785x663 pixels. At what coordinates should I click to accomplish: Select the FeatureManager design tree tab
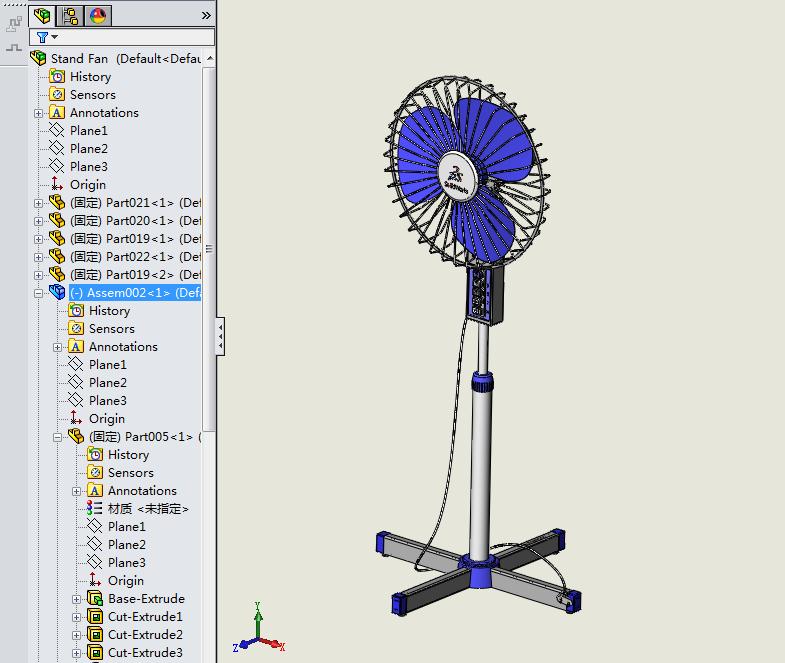(42, 15)
